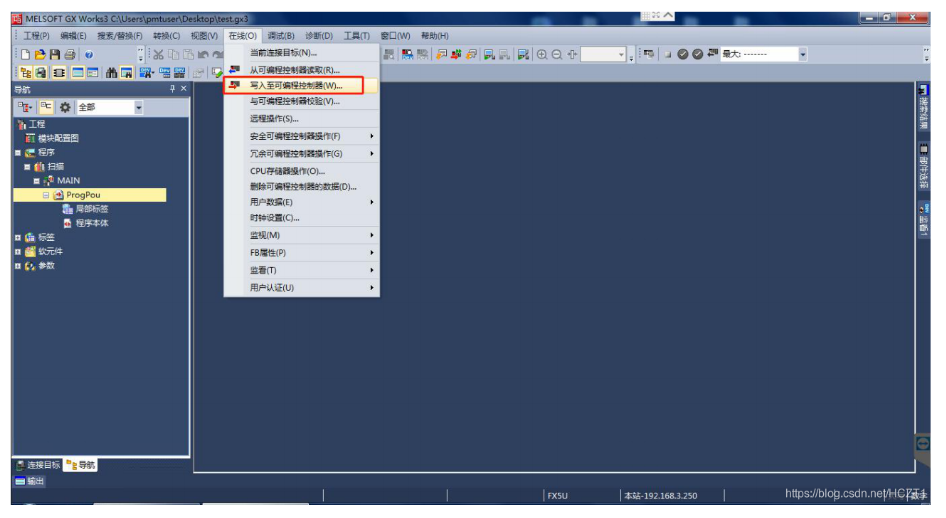Open the 全部 filter dropdown
Screen dimensions: 946x518
[139, 107]
